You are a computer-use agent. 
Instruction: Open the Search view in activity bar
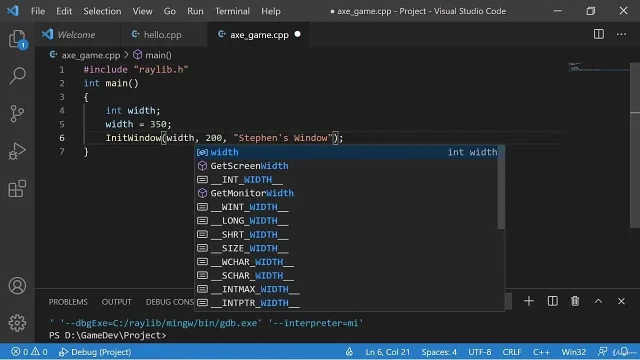click(17, 76)
